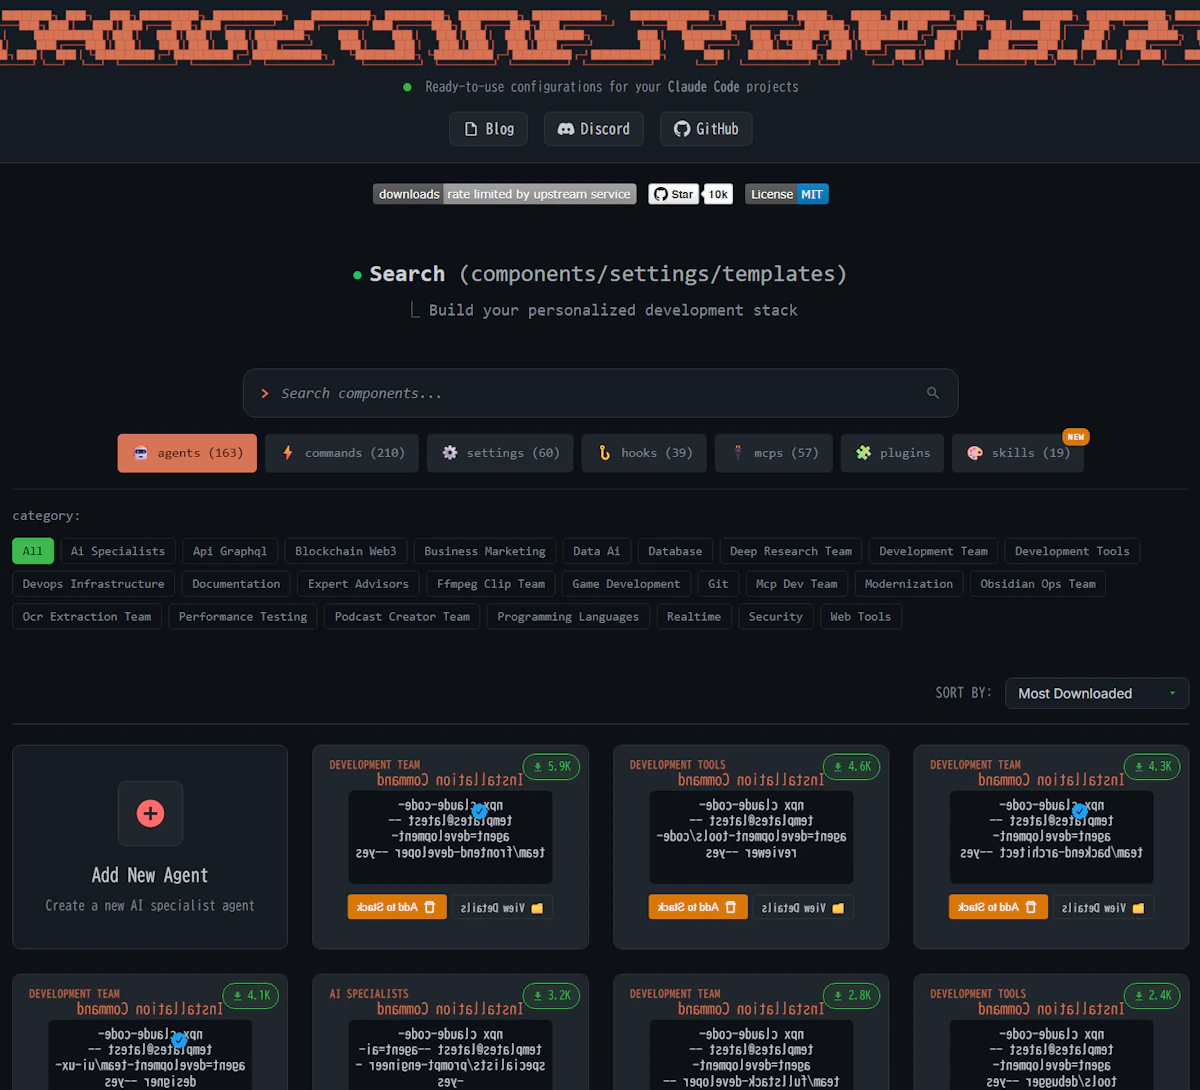
Task: Choose the Devops Infrastructure category
Action: tap(94, 584)
